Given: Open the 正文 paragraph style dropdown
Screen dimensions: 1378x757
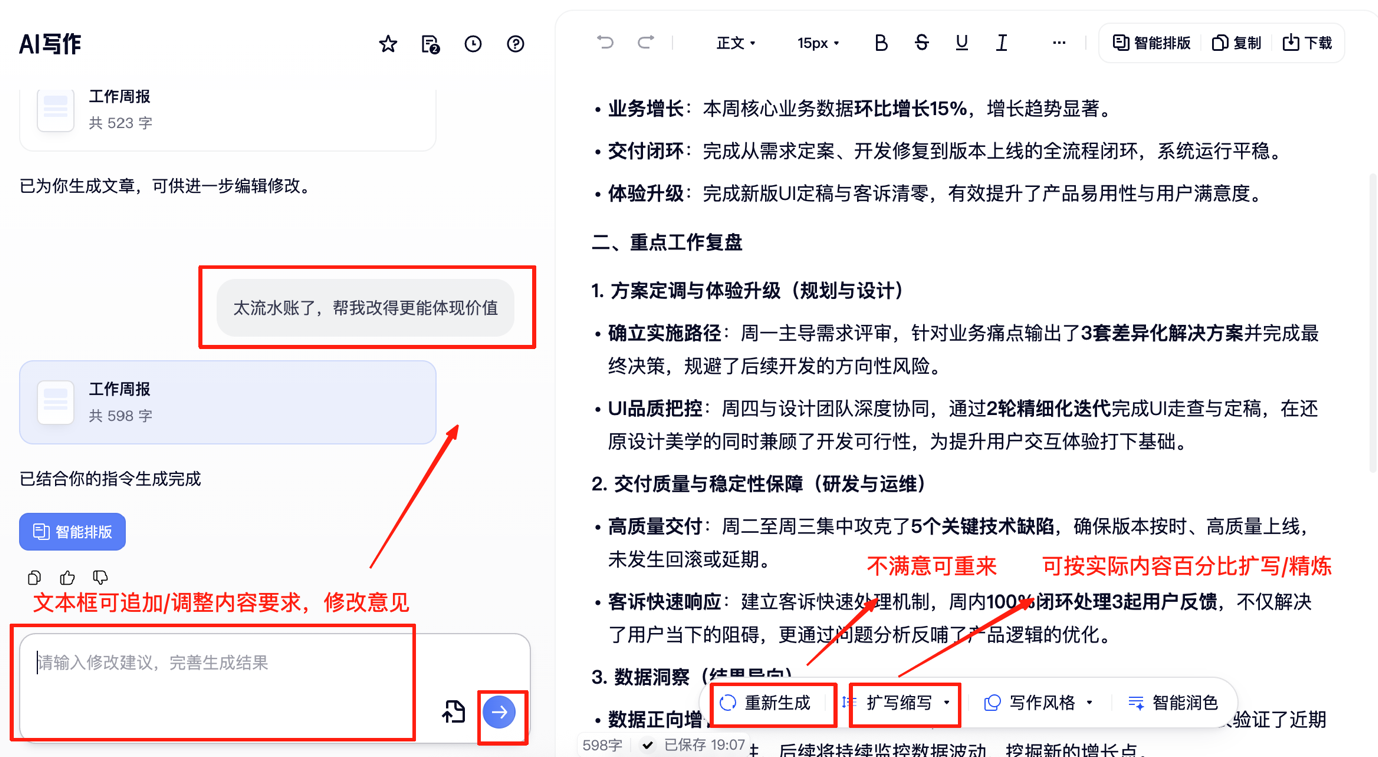Looking at the screenshot, I should (736, 43).
